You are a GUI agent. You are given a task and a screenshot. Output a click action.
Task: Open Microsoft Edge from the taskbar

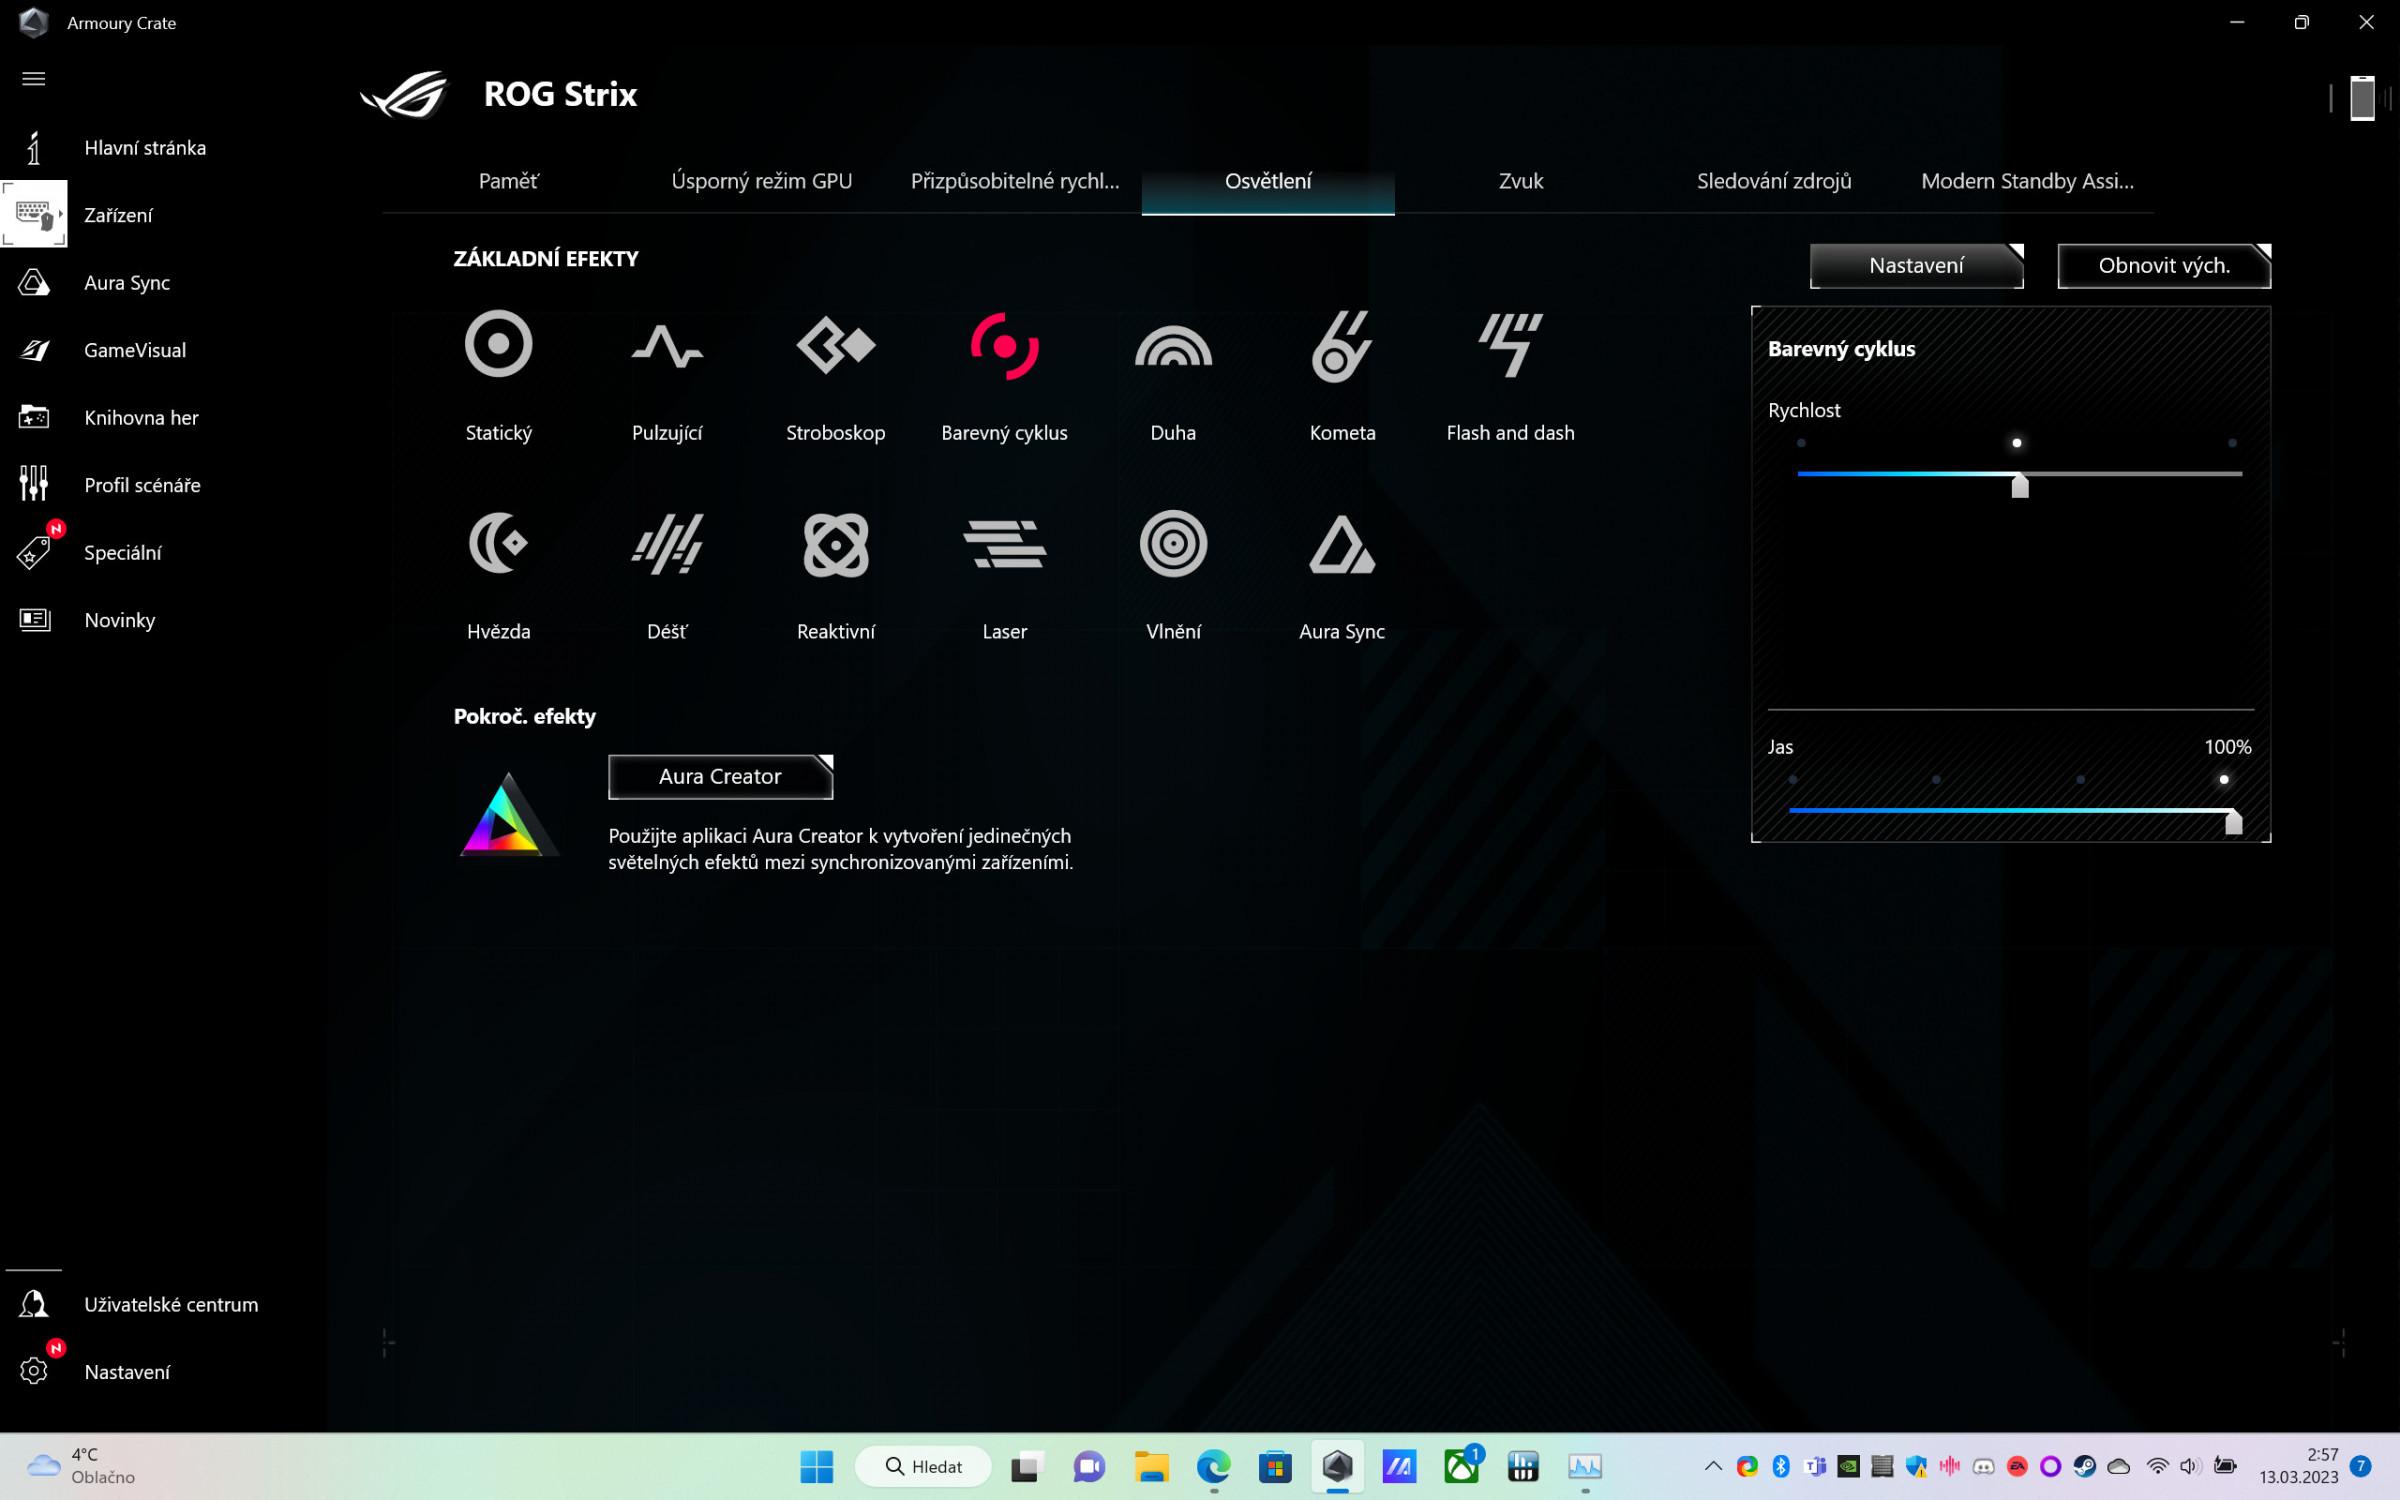tap(1213, 1467)
